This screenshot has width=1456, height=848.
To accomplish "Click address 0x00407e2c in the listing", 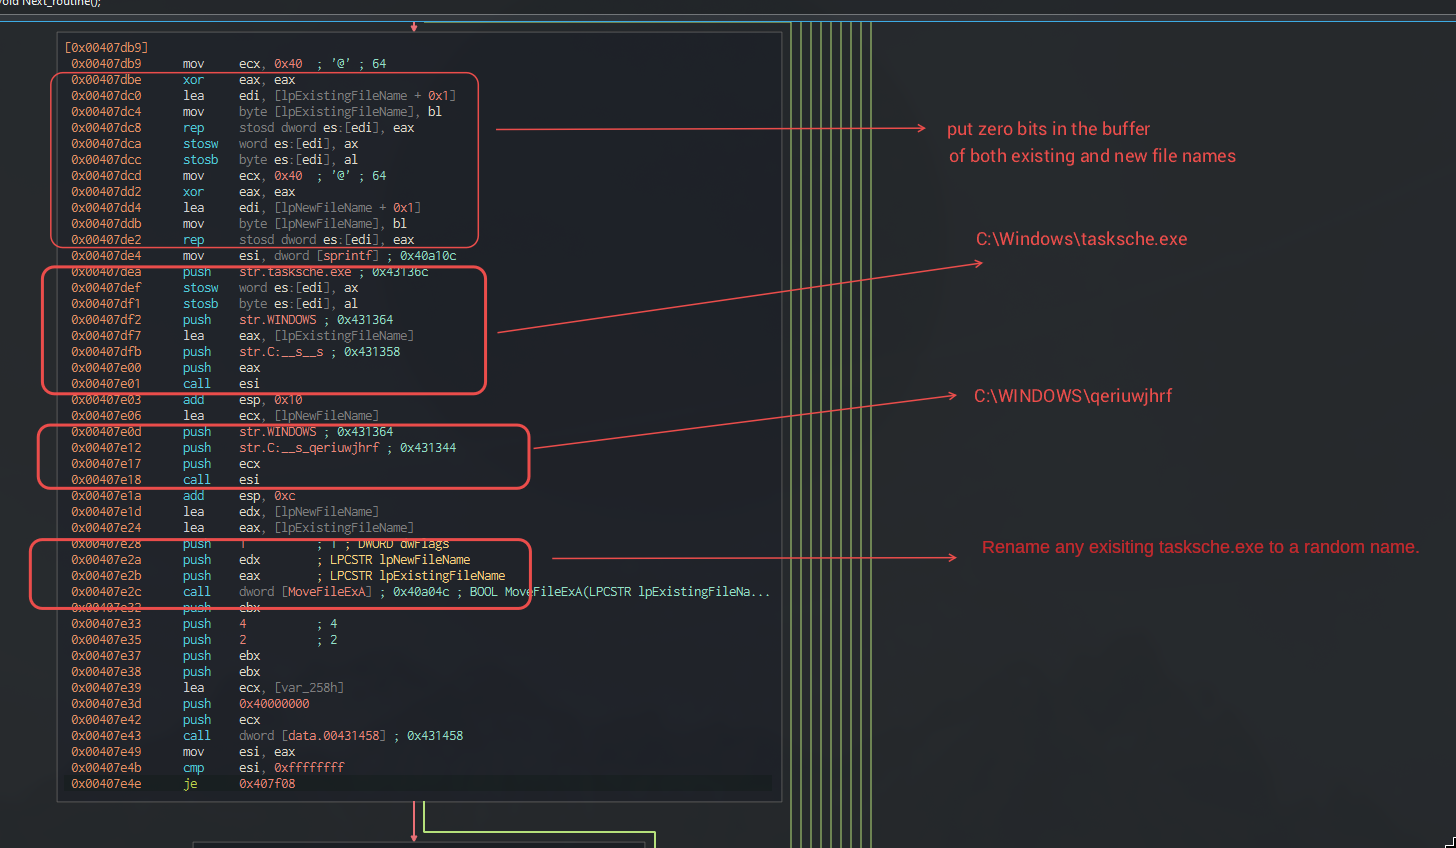I will [x=106, y=591].
